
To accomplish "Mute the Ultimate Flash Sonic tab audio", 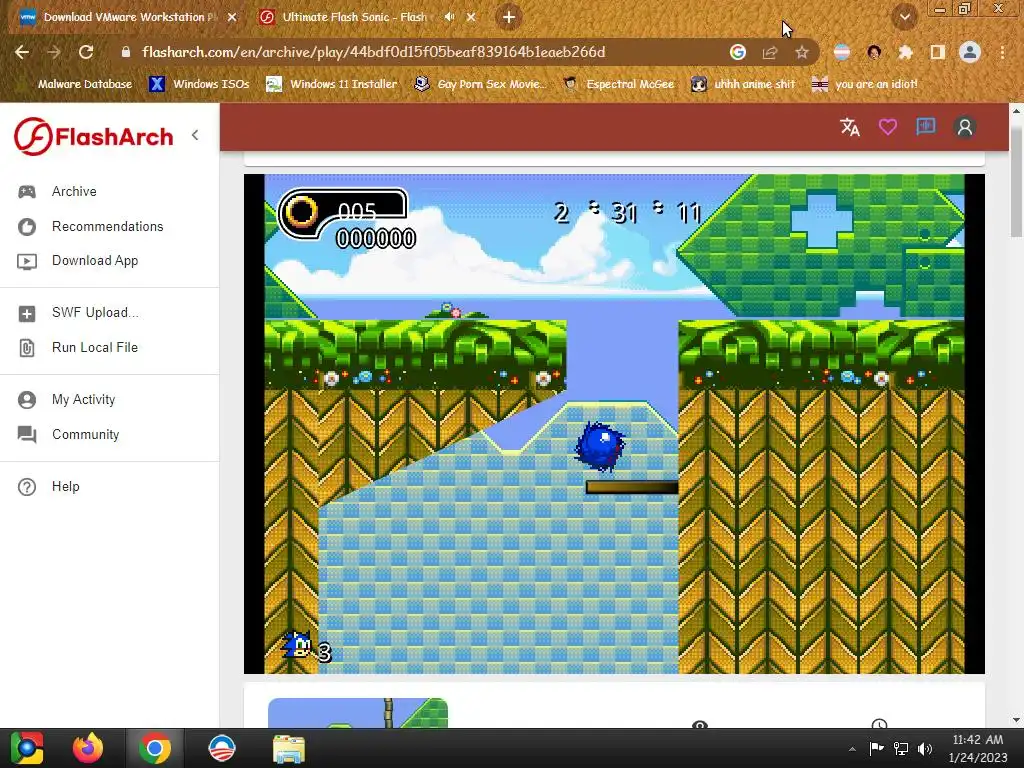I will tap(449, 17).
